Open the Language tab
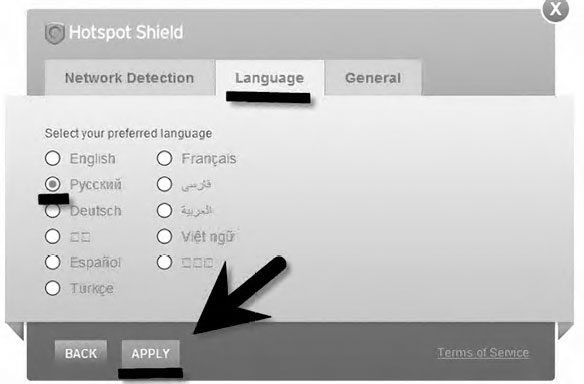This screenshot has width=584, height=384. (270, 78)
